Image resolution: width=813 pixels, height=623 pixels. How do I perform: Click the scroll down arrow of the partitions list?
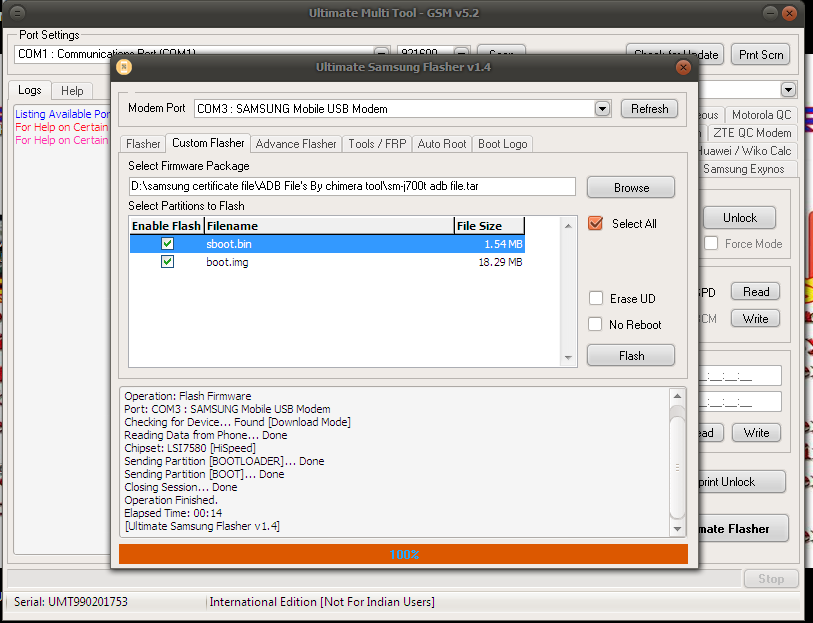[x=568, y=358]
